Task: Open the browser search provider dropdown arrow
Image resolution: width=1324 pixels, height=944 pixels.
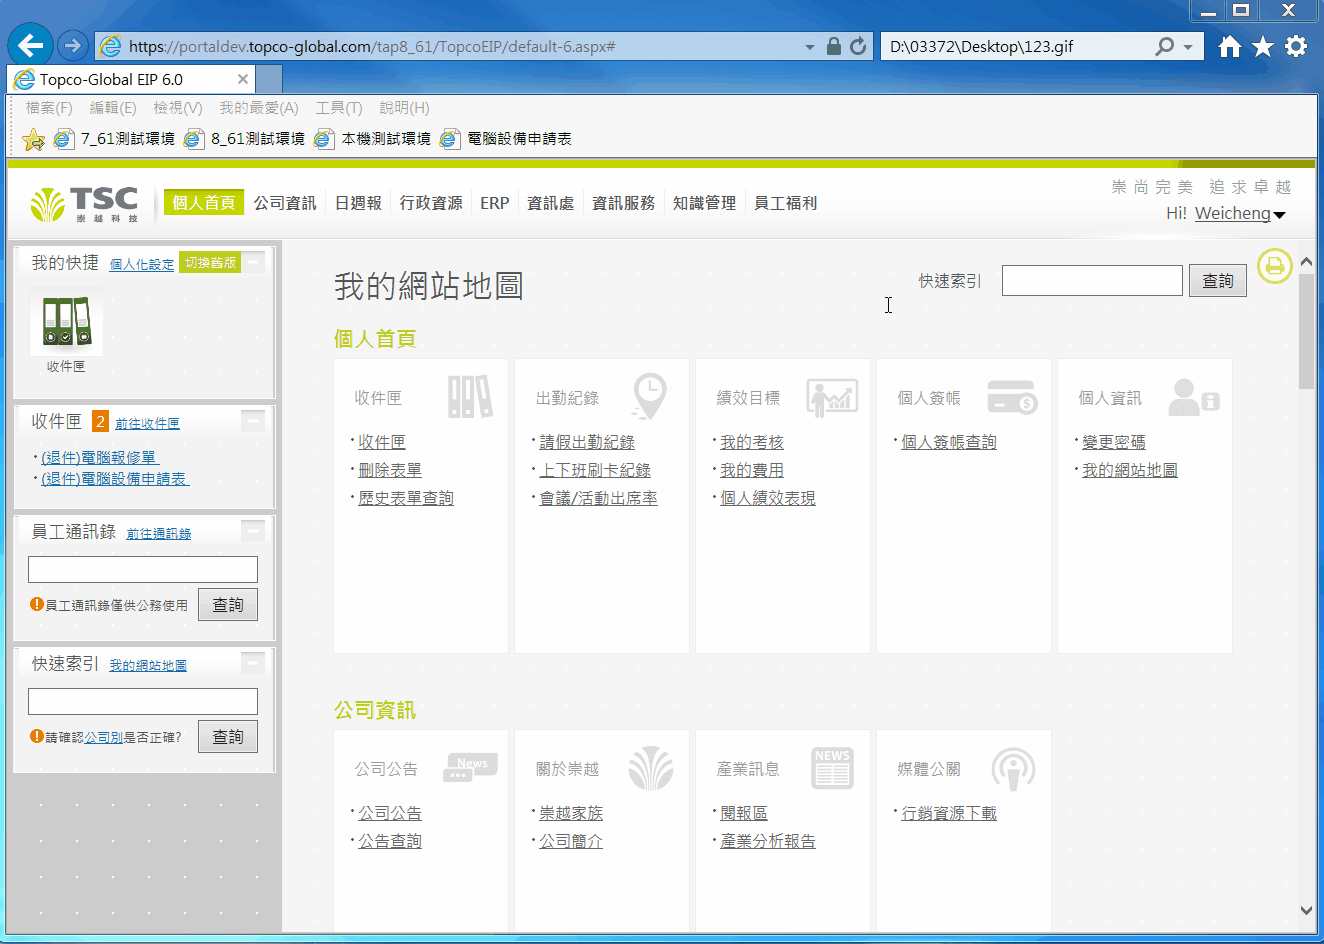Action: point(1188,47)
